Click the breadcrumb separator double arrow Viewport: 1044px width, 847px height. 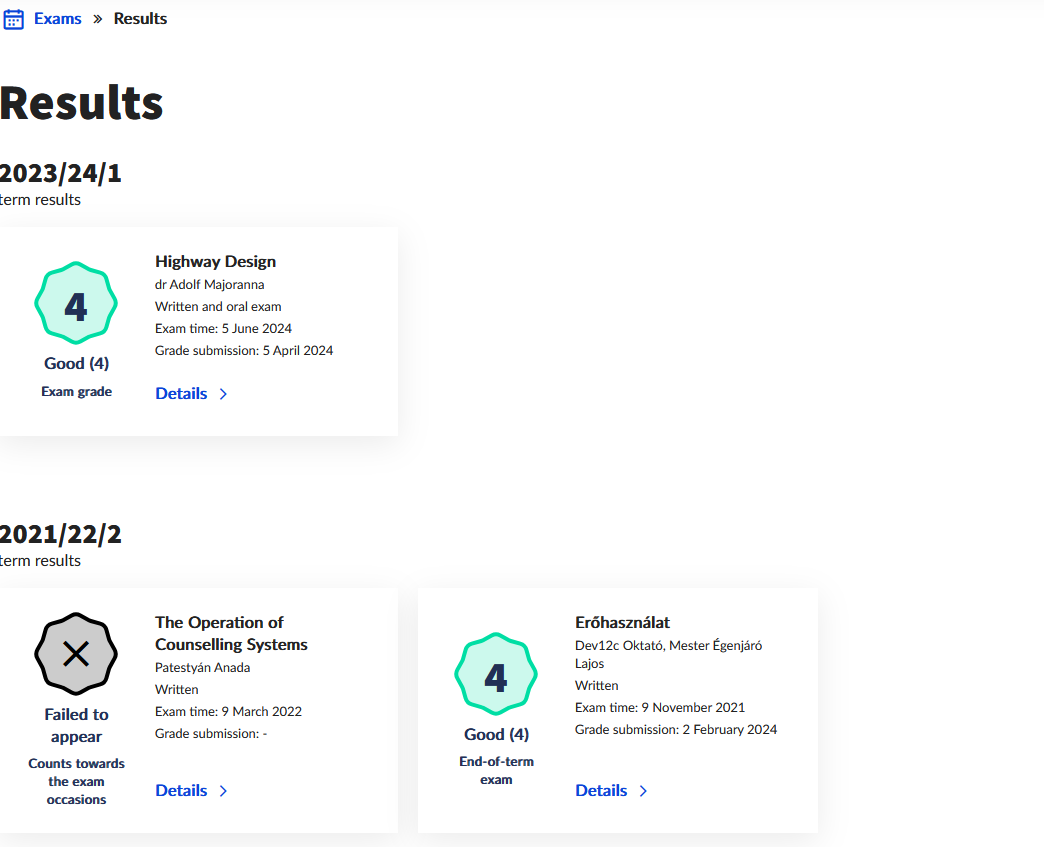tap(98, 19)
